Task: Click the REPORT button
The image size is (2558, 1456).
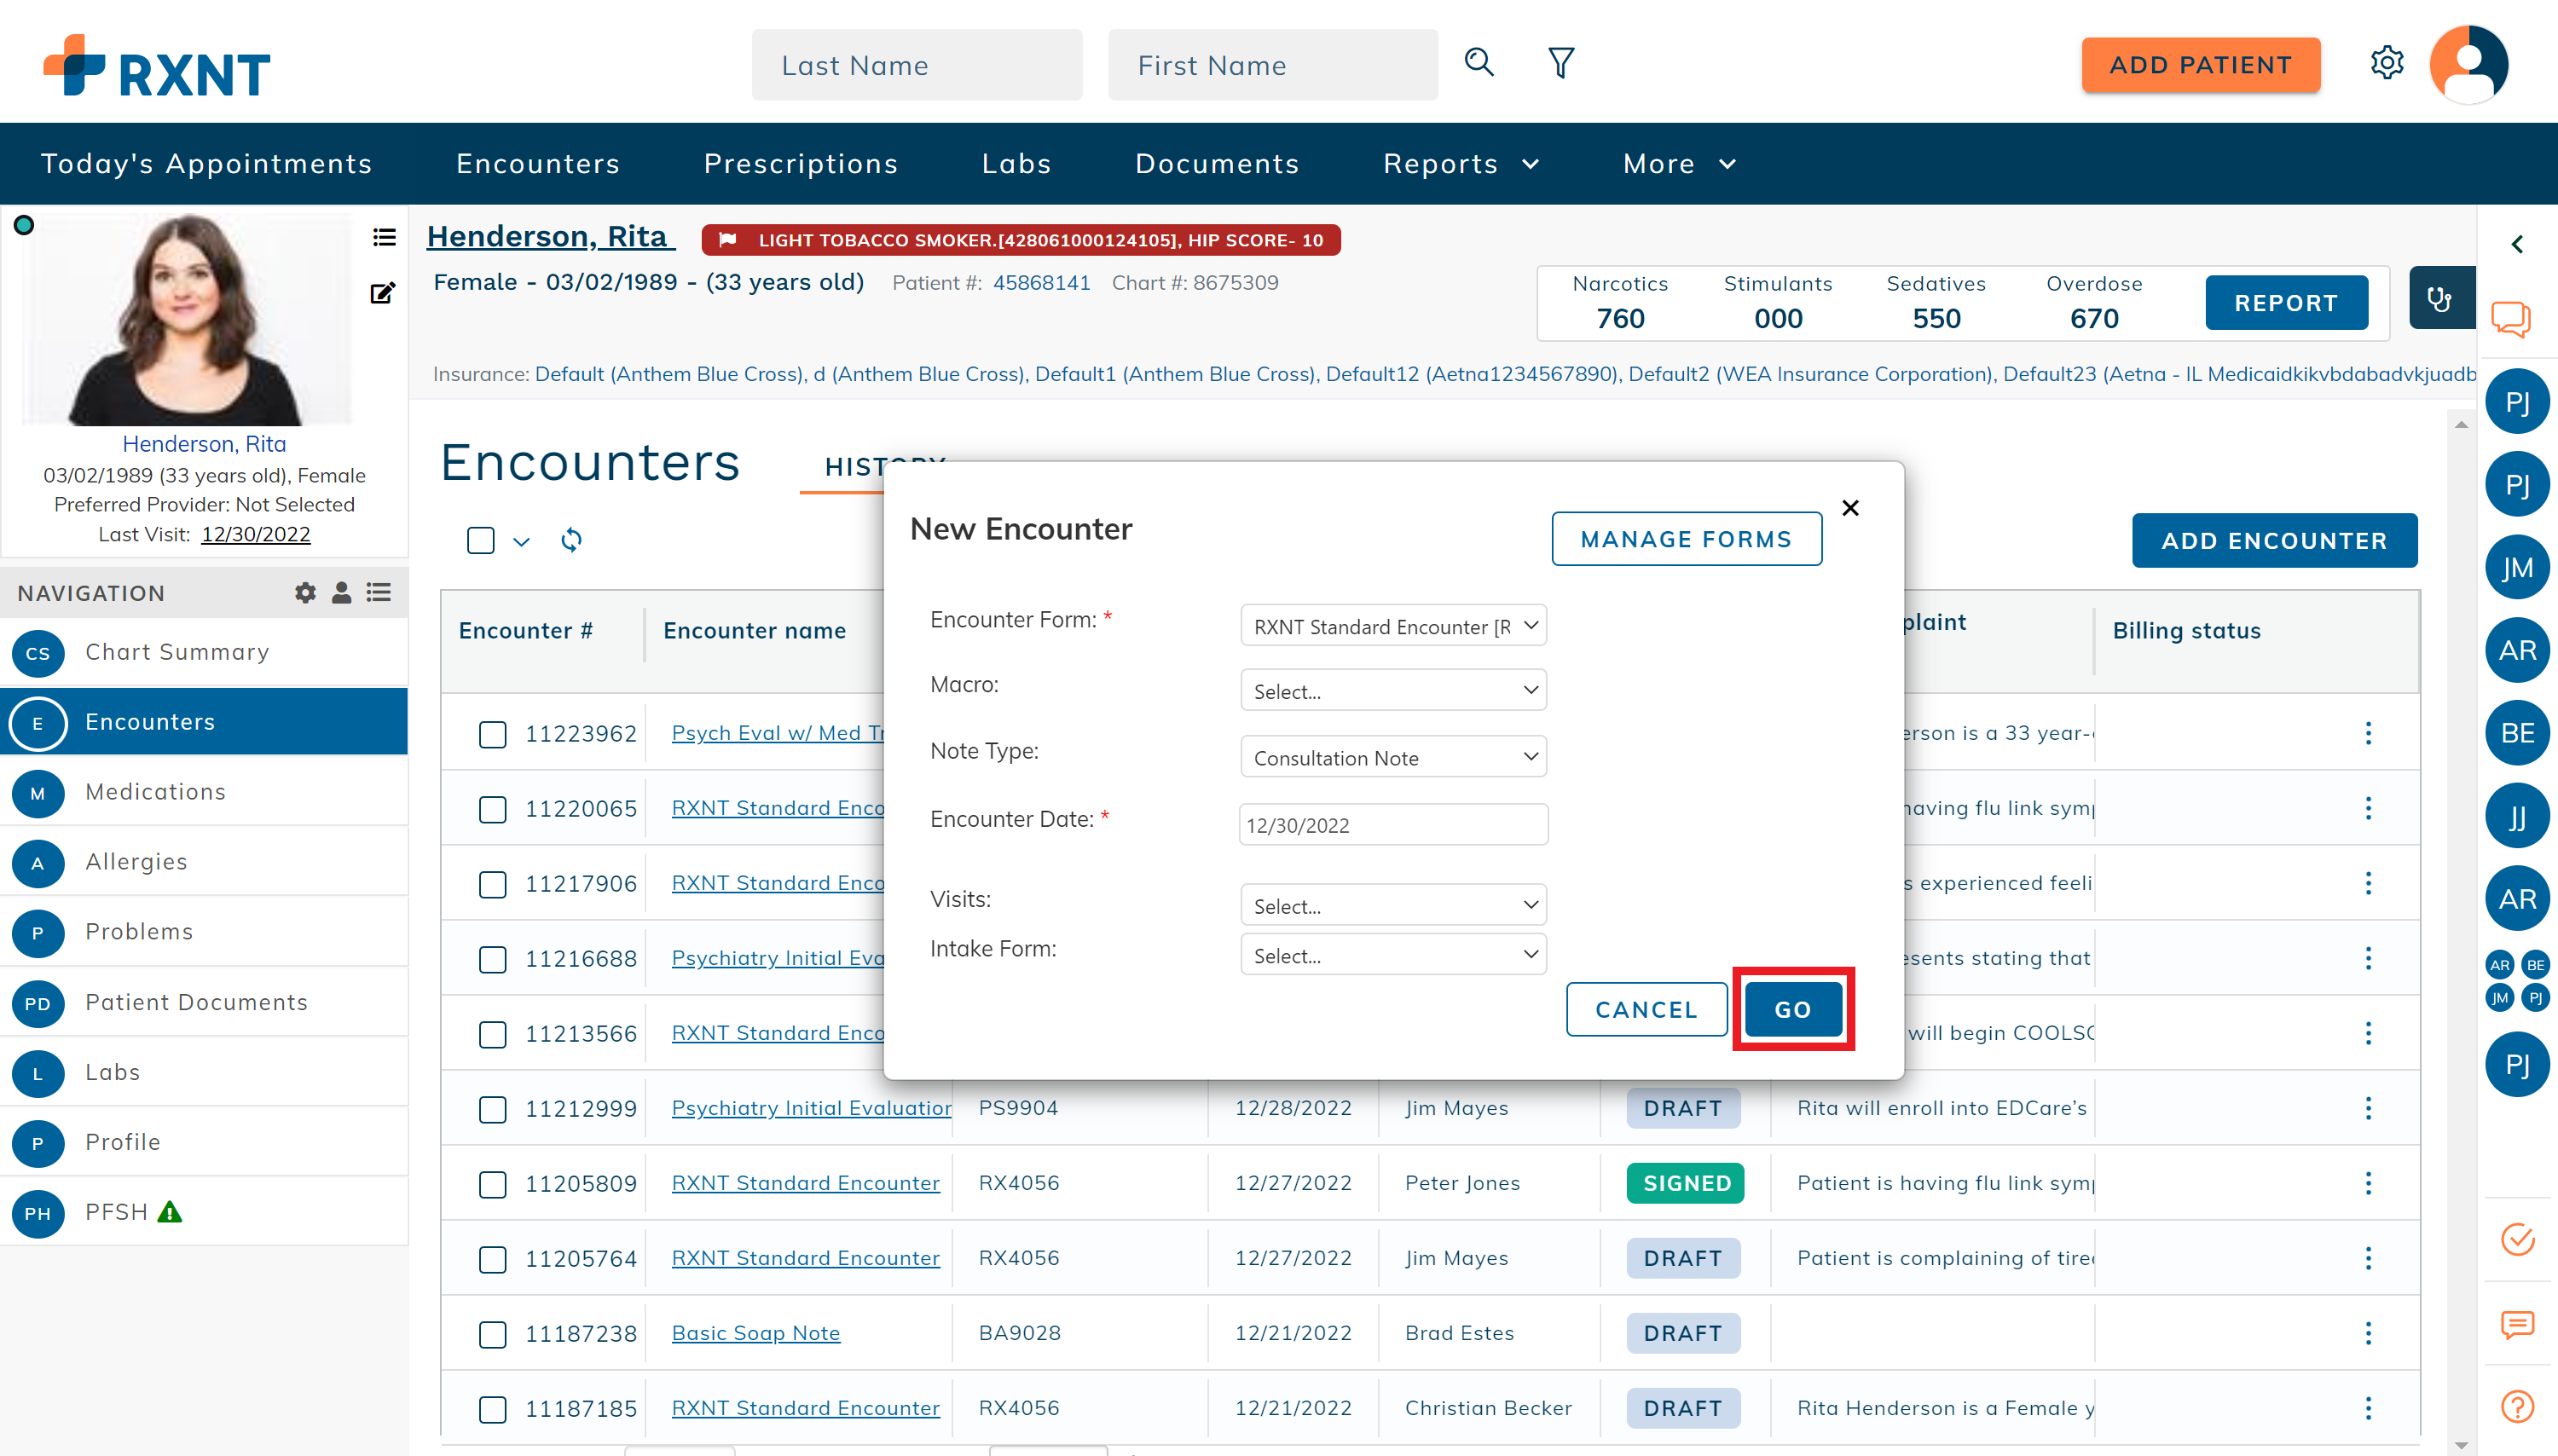Action: click(x=2286, y=302)
